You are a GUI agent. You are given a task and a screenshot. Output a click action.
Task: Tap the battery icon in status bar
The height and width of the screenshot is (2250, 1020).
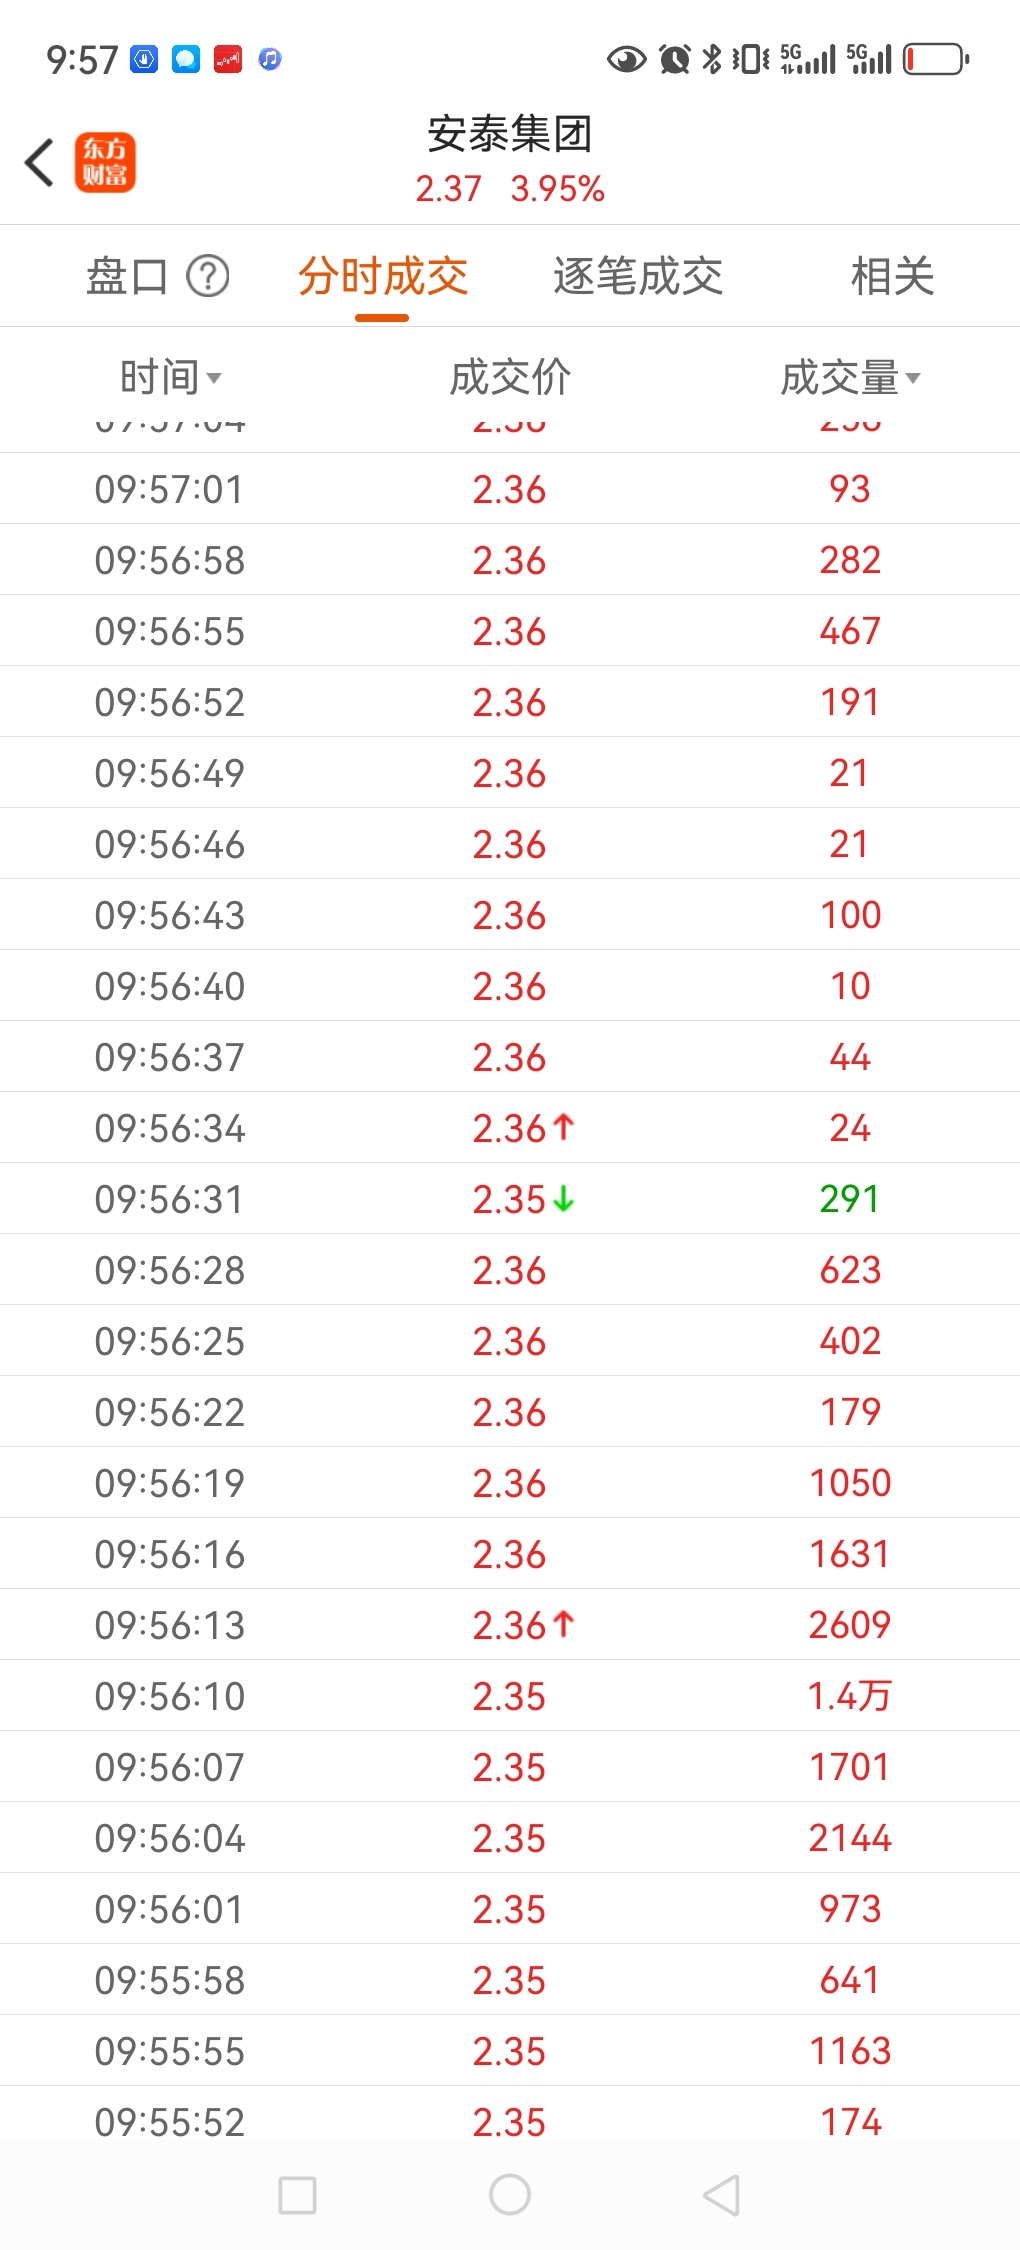(x=936, y=59)
